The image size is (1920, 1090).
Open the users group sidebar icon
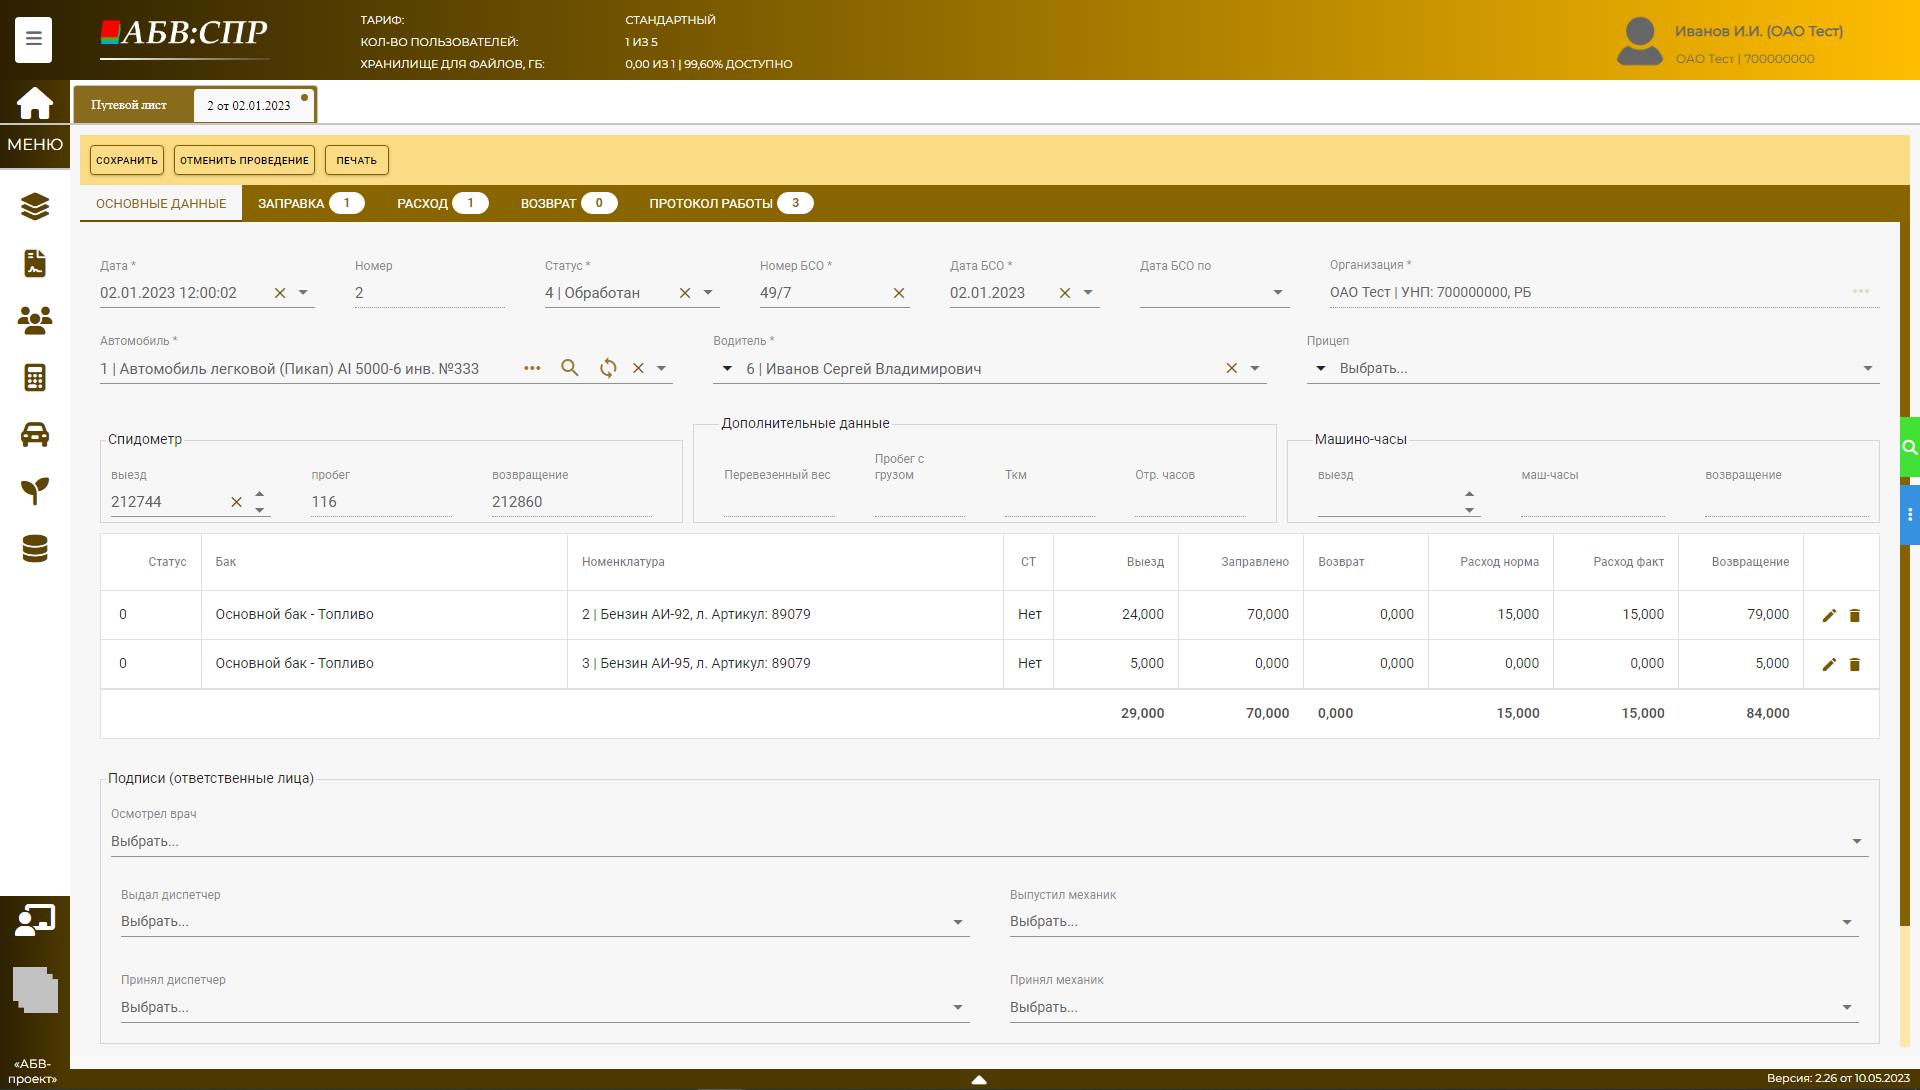pos(34,320)
